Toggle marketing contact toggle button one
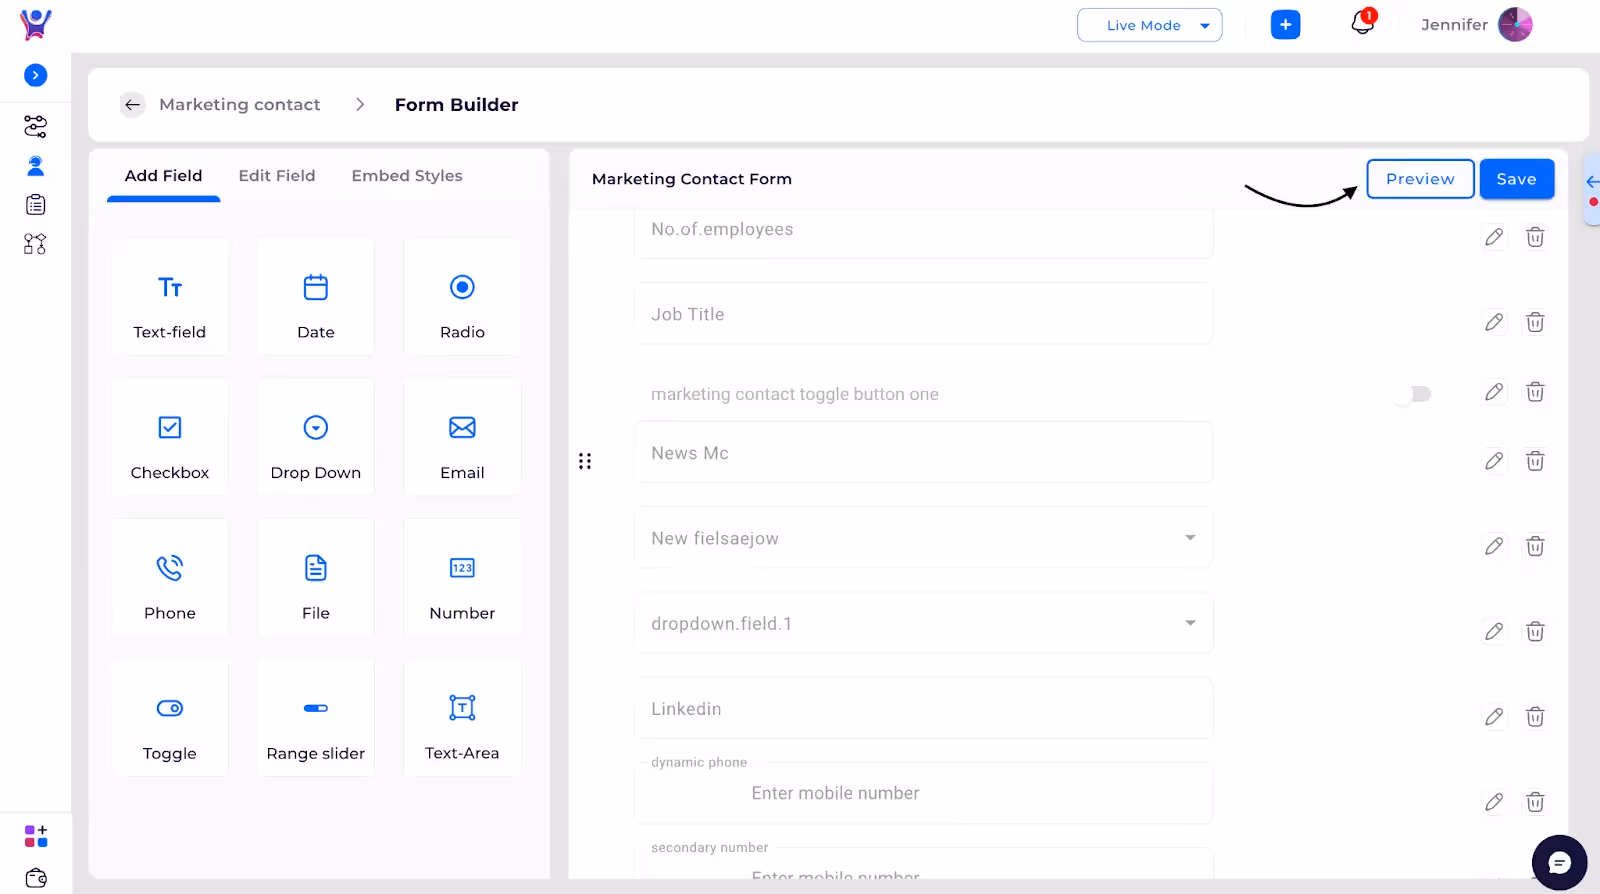Image resolution: width=1600 pixels, height=894 pixels. [x=1415, y=394]
